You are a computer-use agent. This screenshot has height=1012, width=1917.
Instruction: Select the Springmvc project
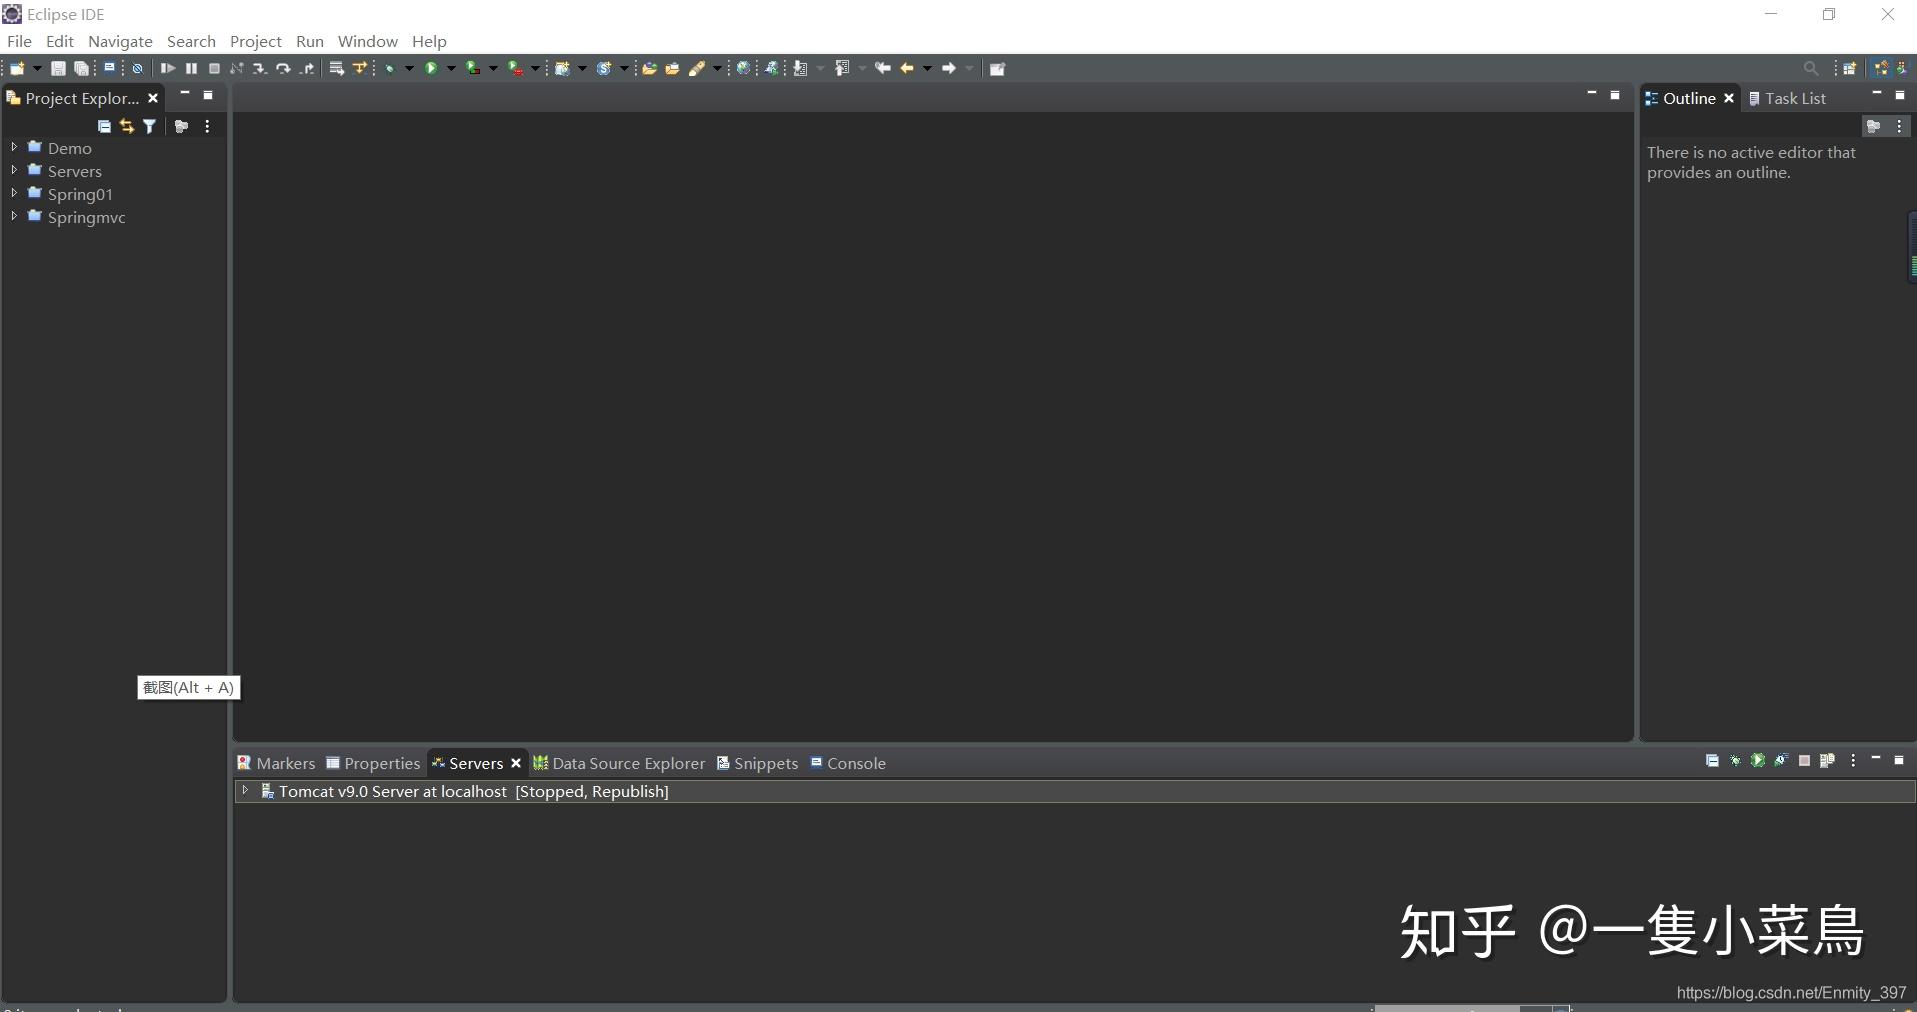[x=86, y=217]
